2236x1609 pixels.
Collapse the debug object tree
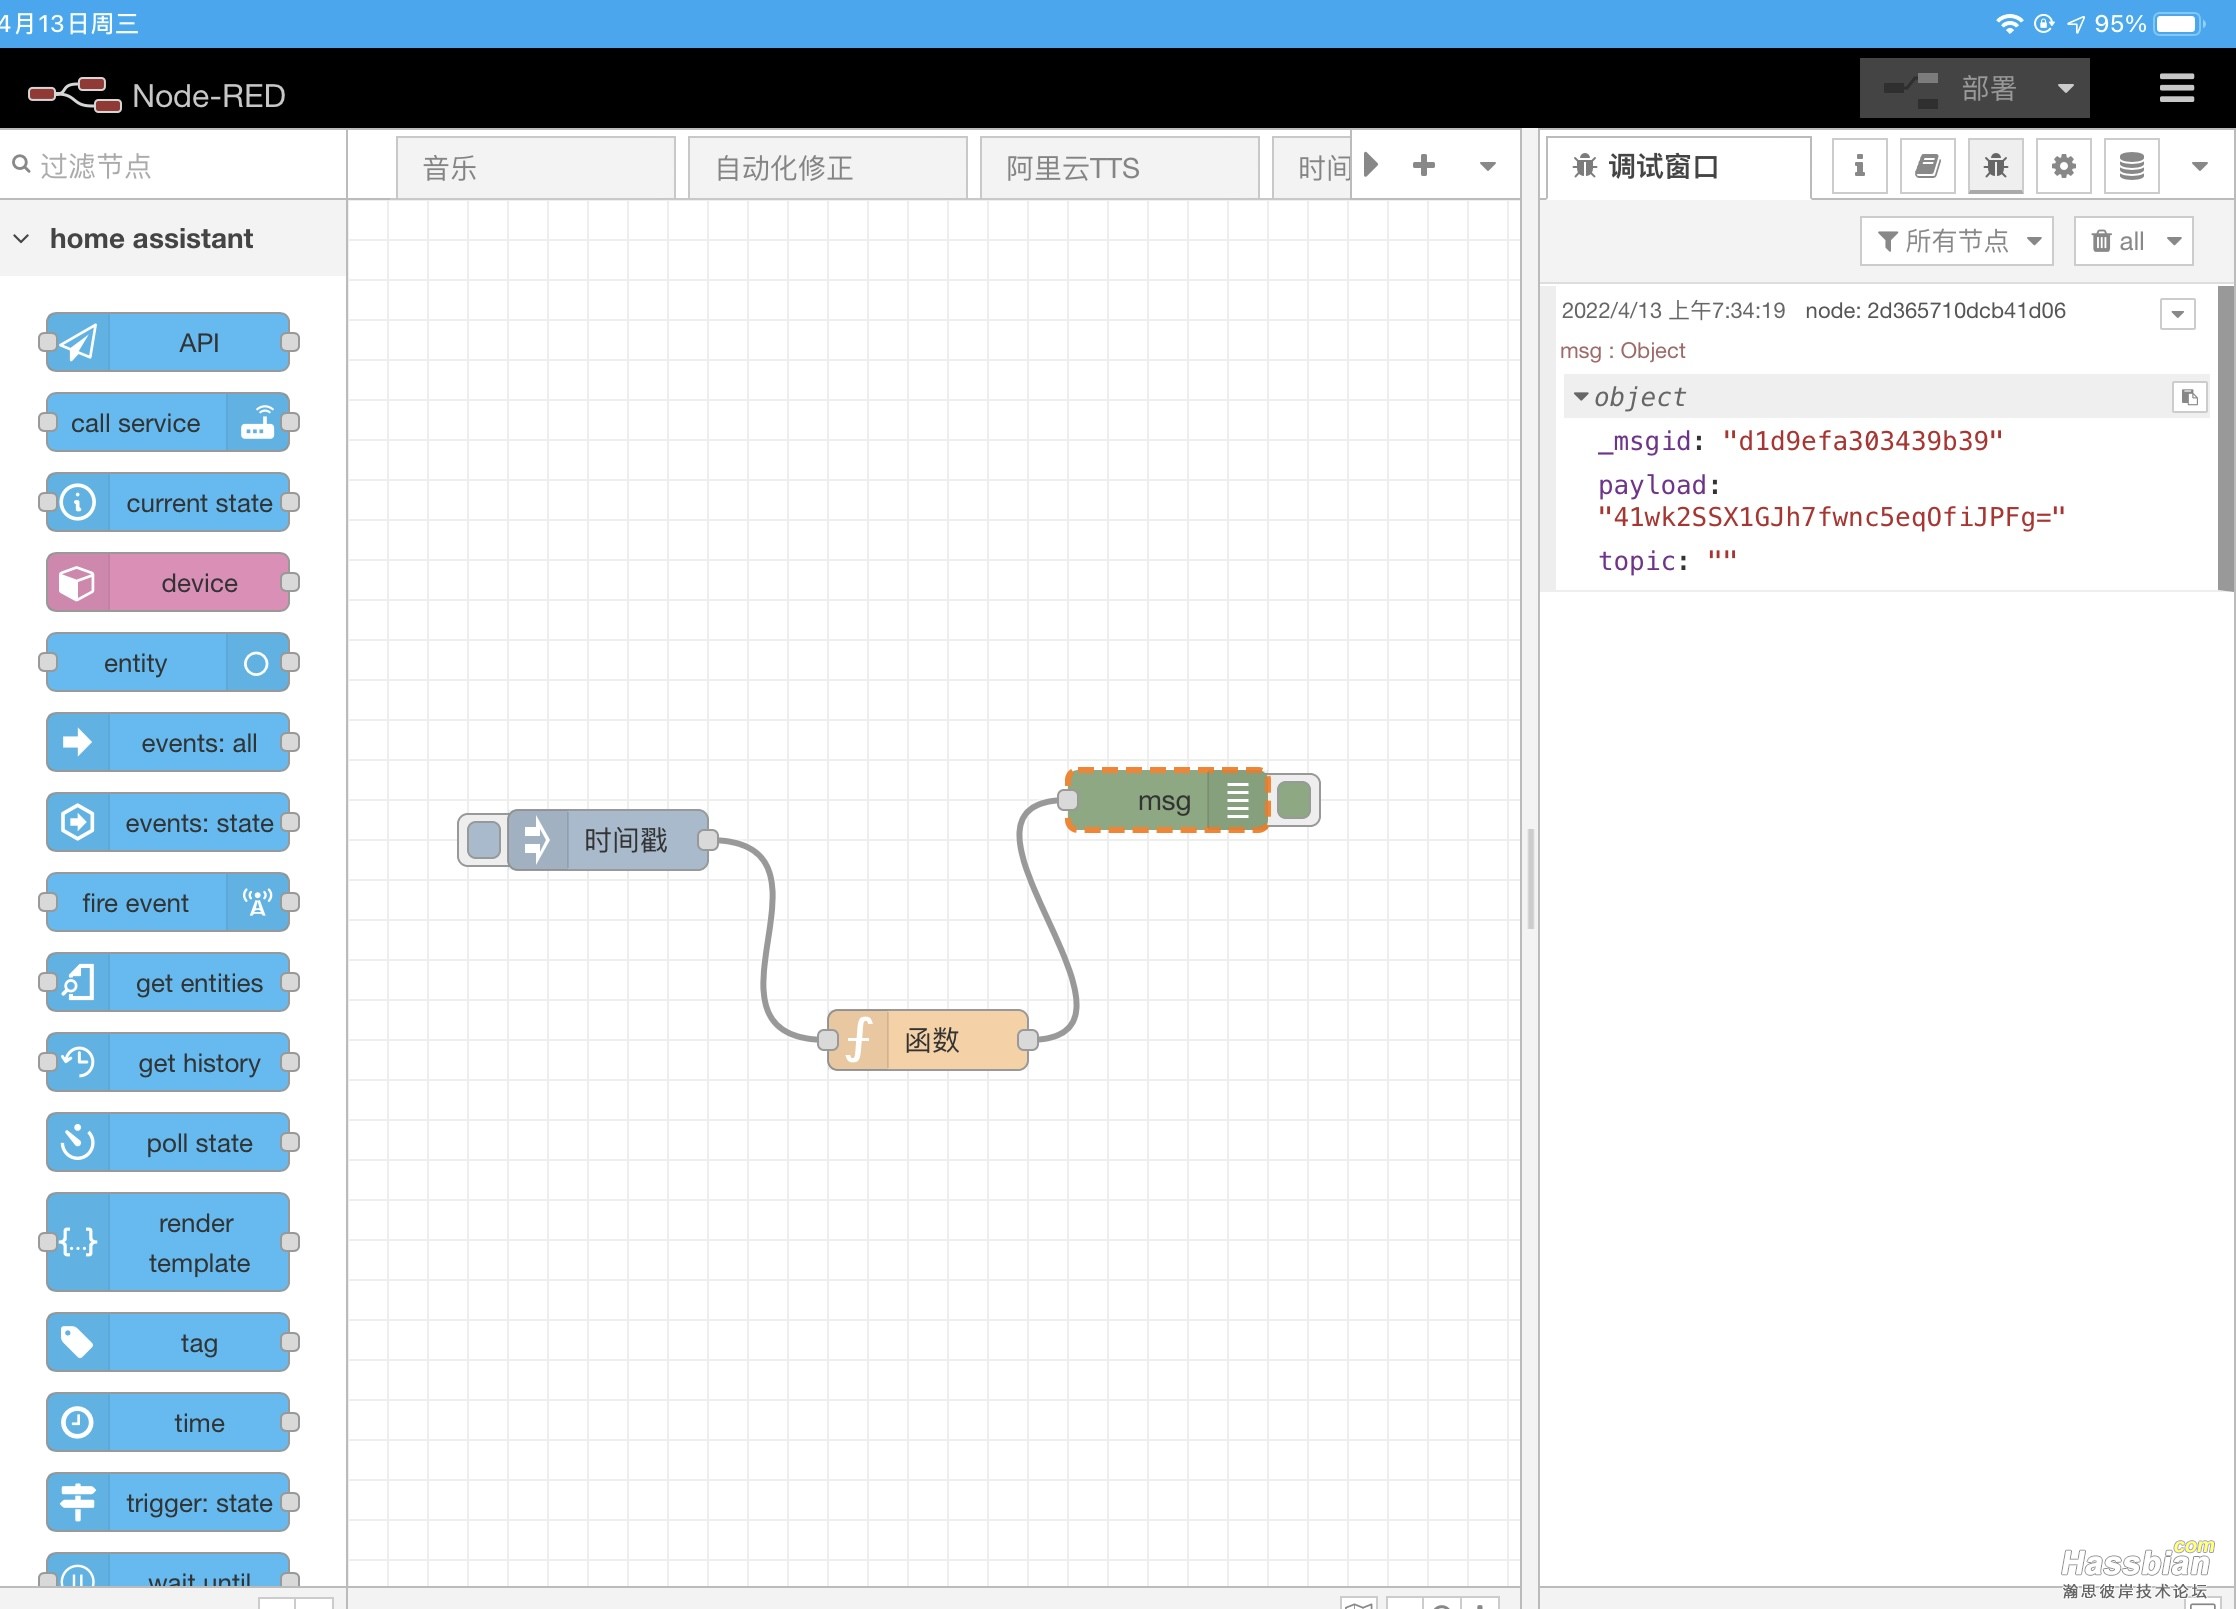coord(1581,397)
